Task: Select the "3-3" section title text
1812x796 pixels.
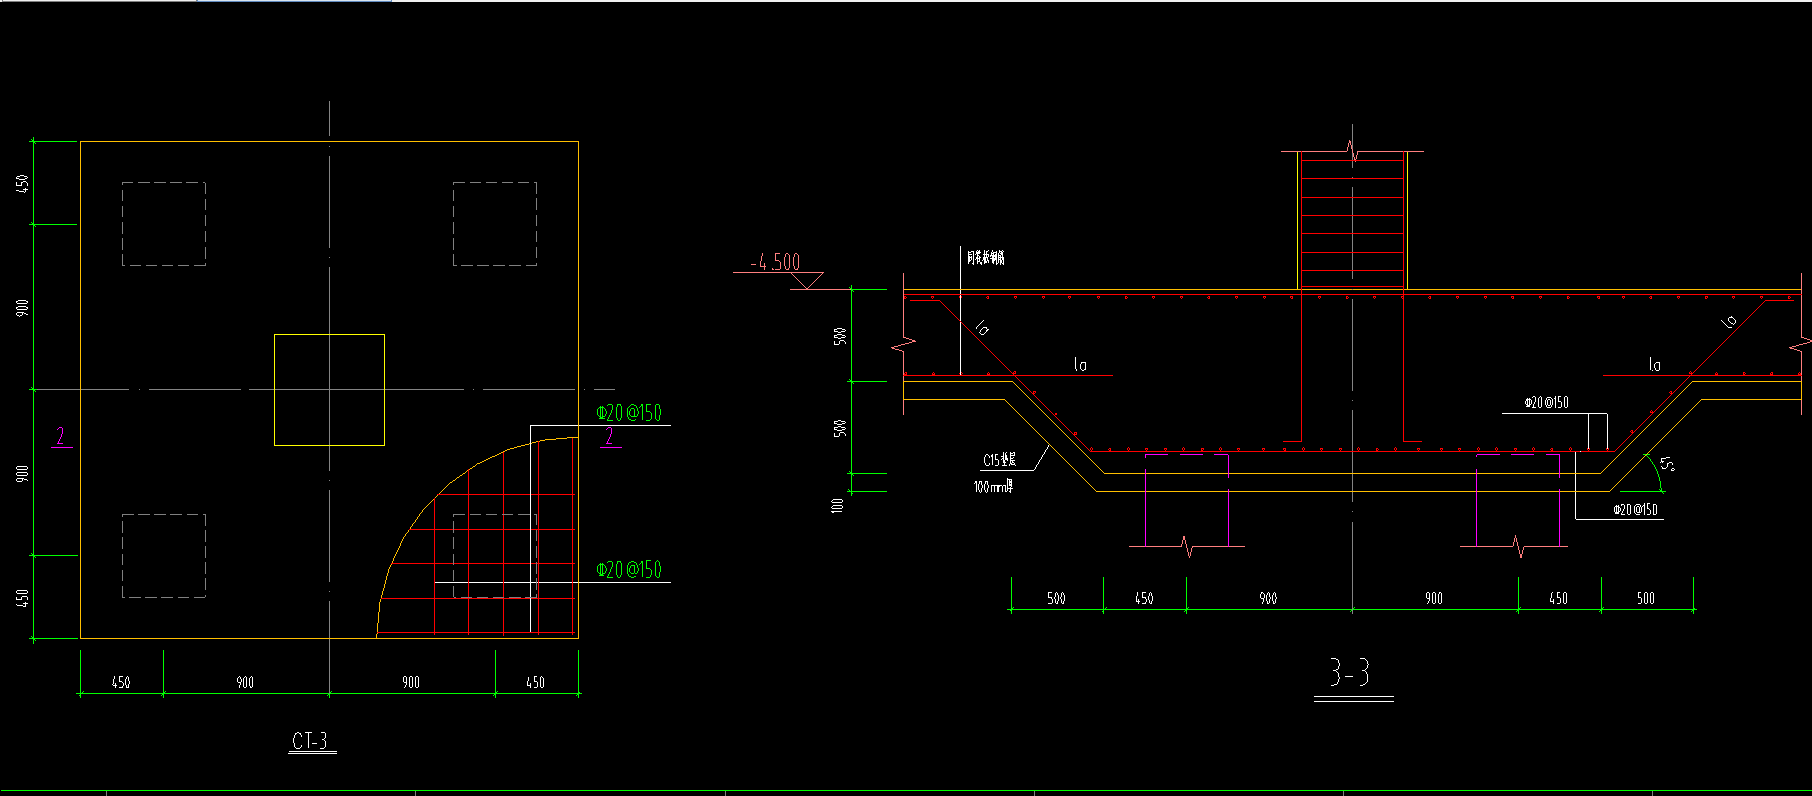Action: 1349,673
